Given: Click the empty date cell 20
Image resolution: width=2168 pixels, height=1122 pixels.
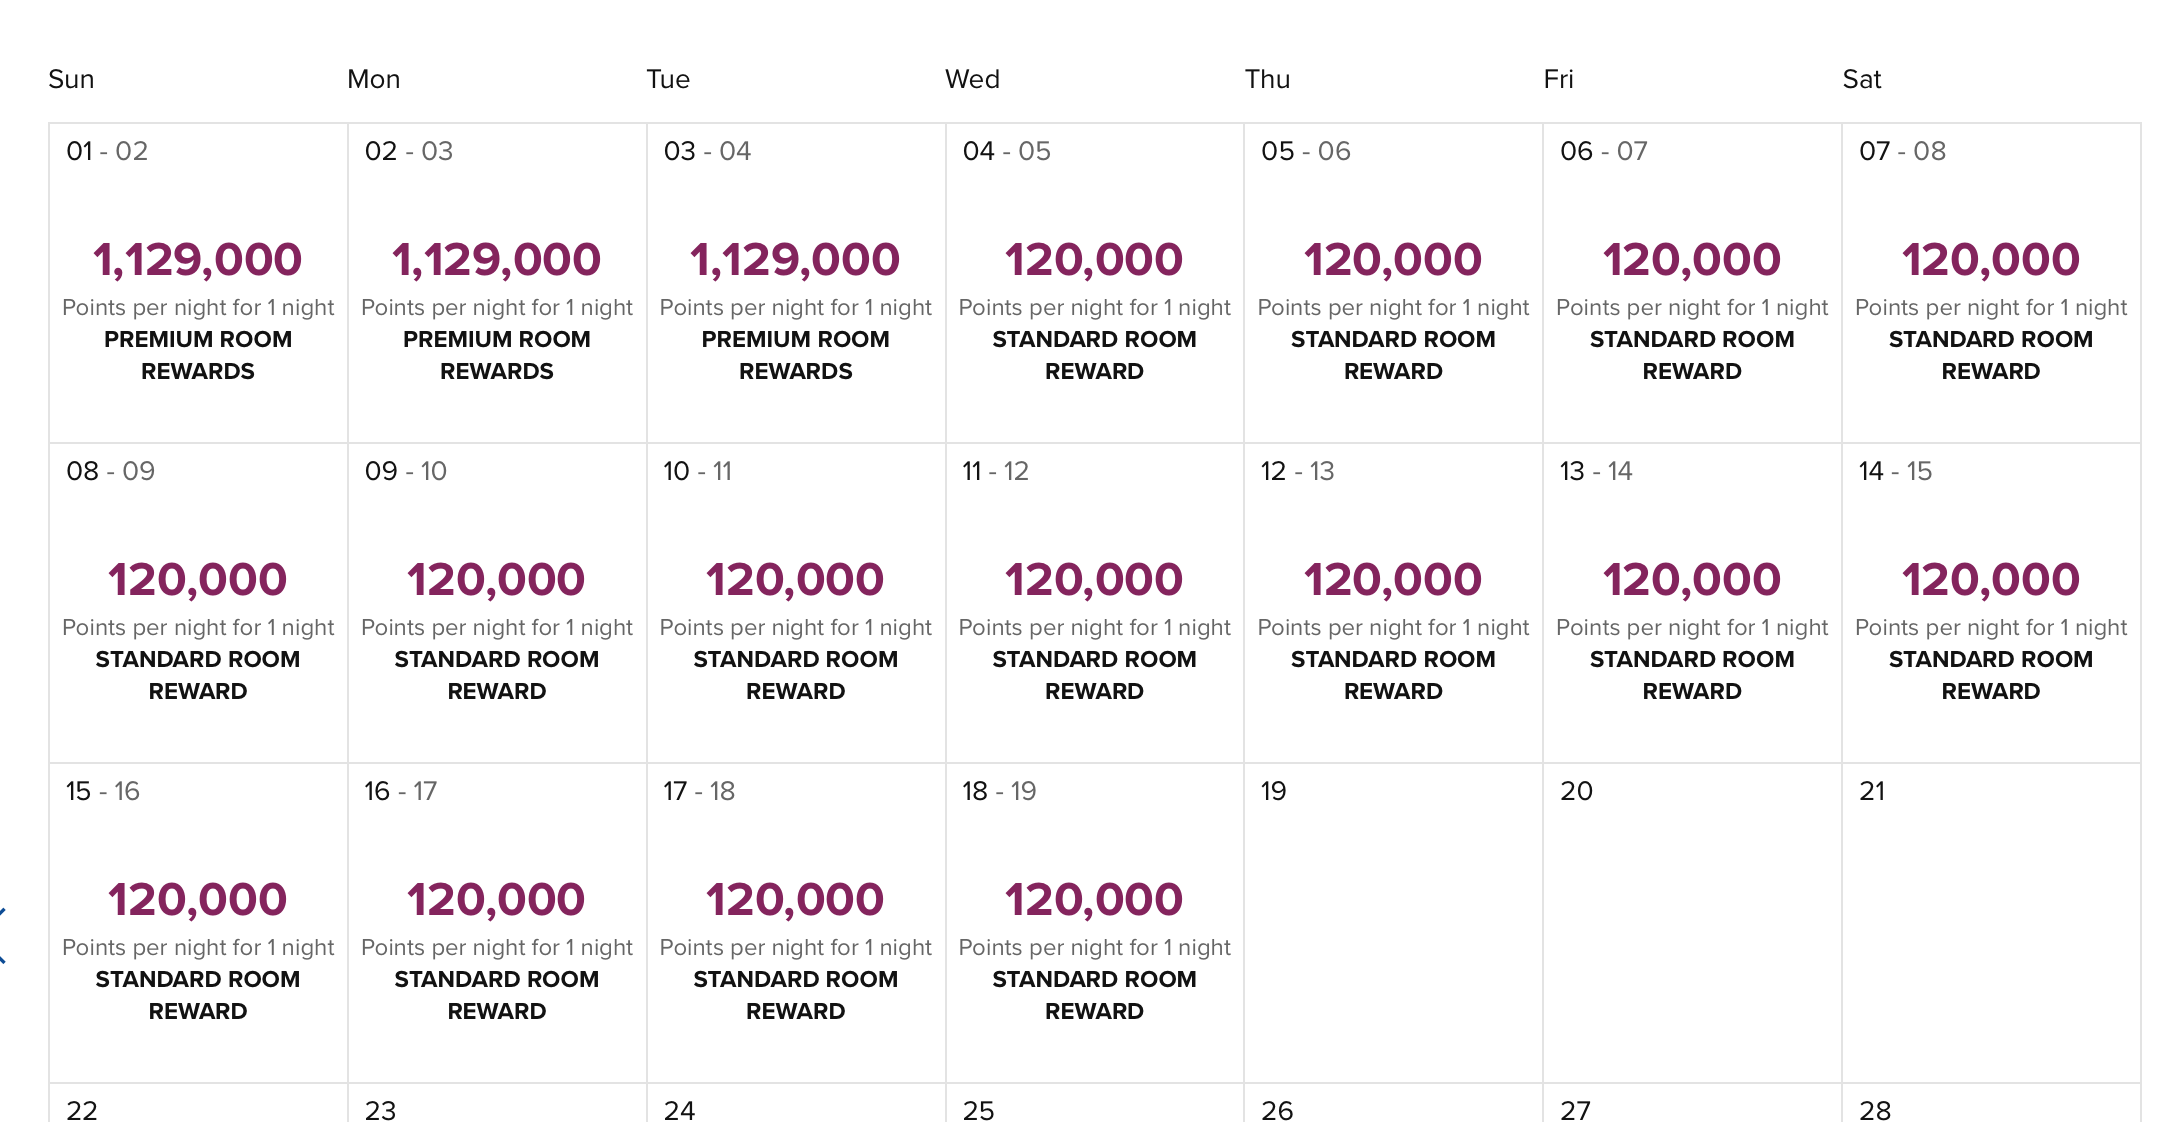Looking at the screenshot, I should tap(1692, 923).
